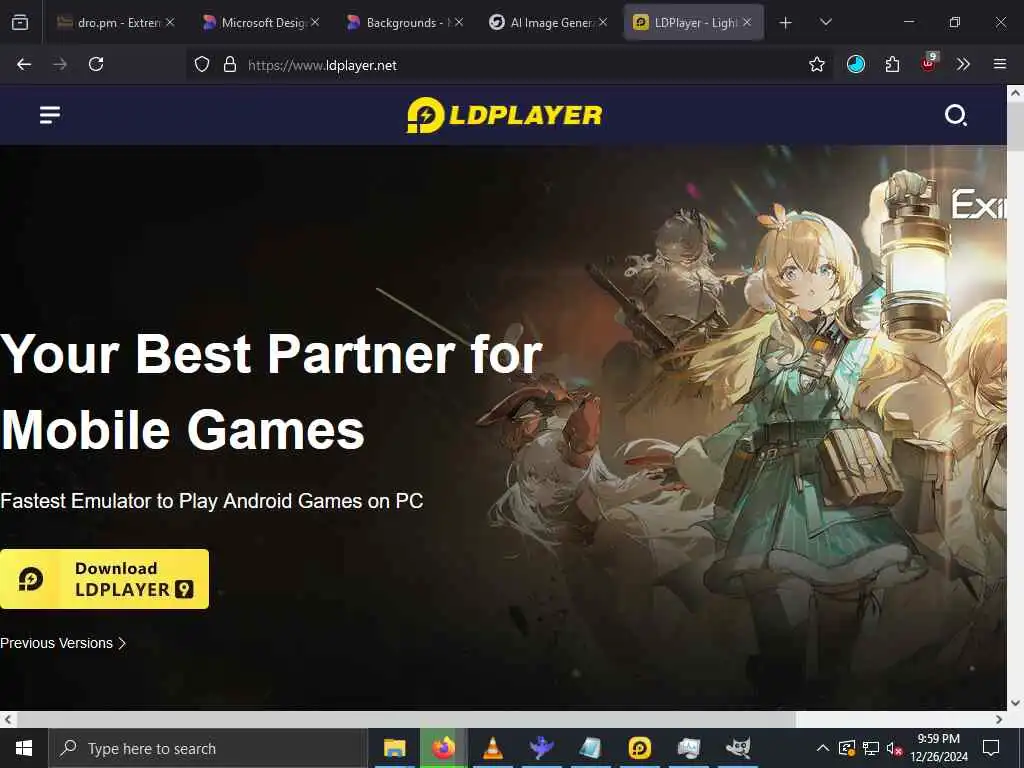Click the system monitor taskbar icon

coord(688,748)
